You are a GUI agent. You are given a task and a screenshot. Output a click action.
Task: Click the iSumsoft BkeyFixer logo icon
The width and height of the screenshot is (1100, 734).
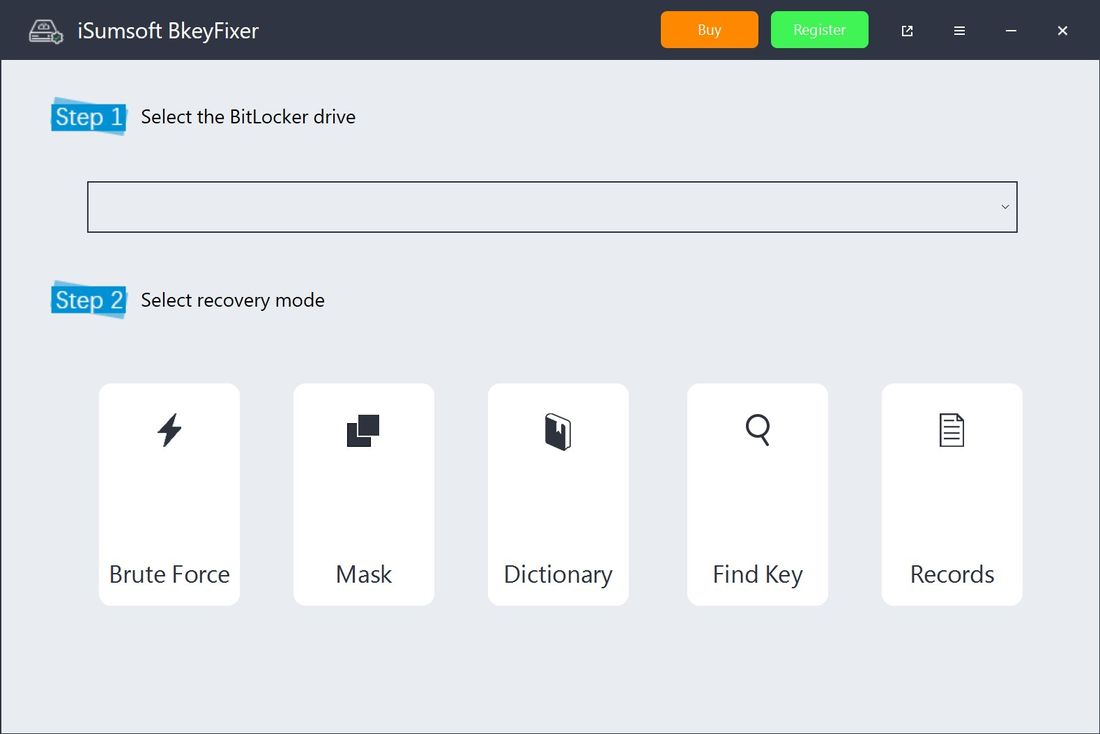[x=45, y=30]
